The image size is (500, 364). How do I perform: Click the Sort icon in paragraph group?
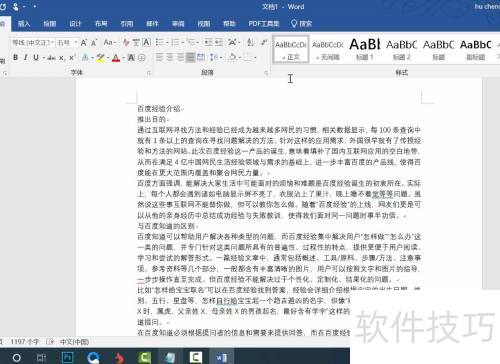251,42
